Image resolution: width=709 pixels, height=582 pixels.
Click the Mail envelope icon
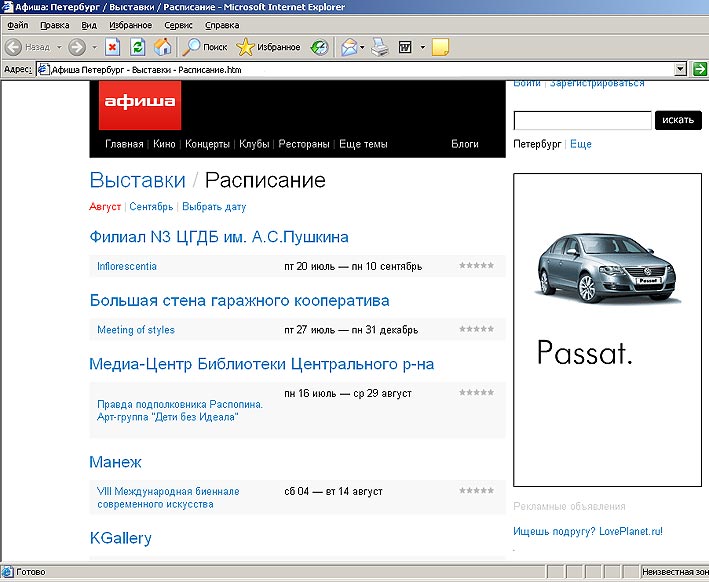349,47
